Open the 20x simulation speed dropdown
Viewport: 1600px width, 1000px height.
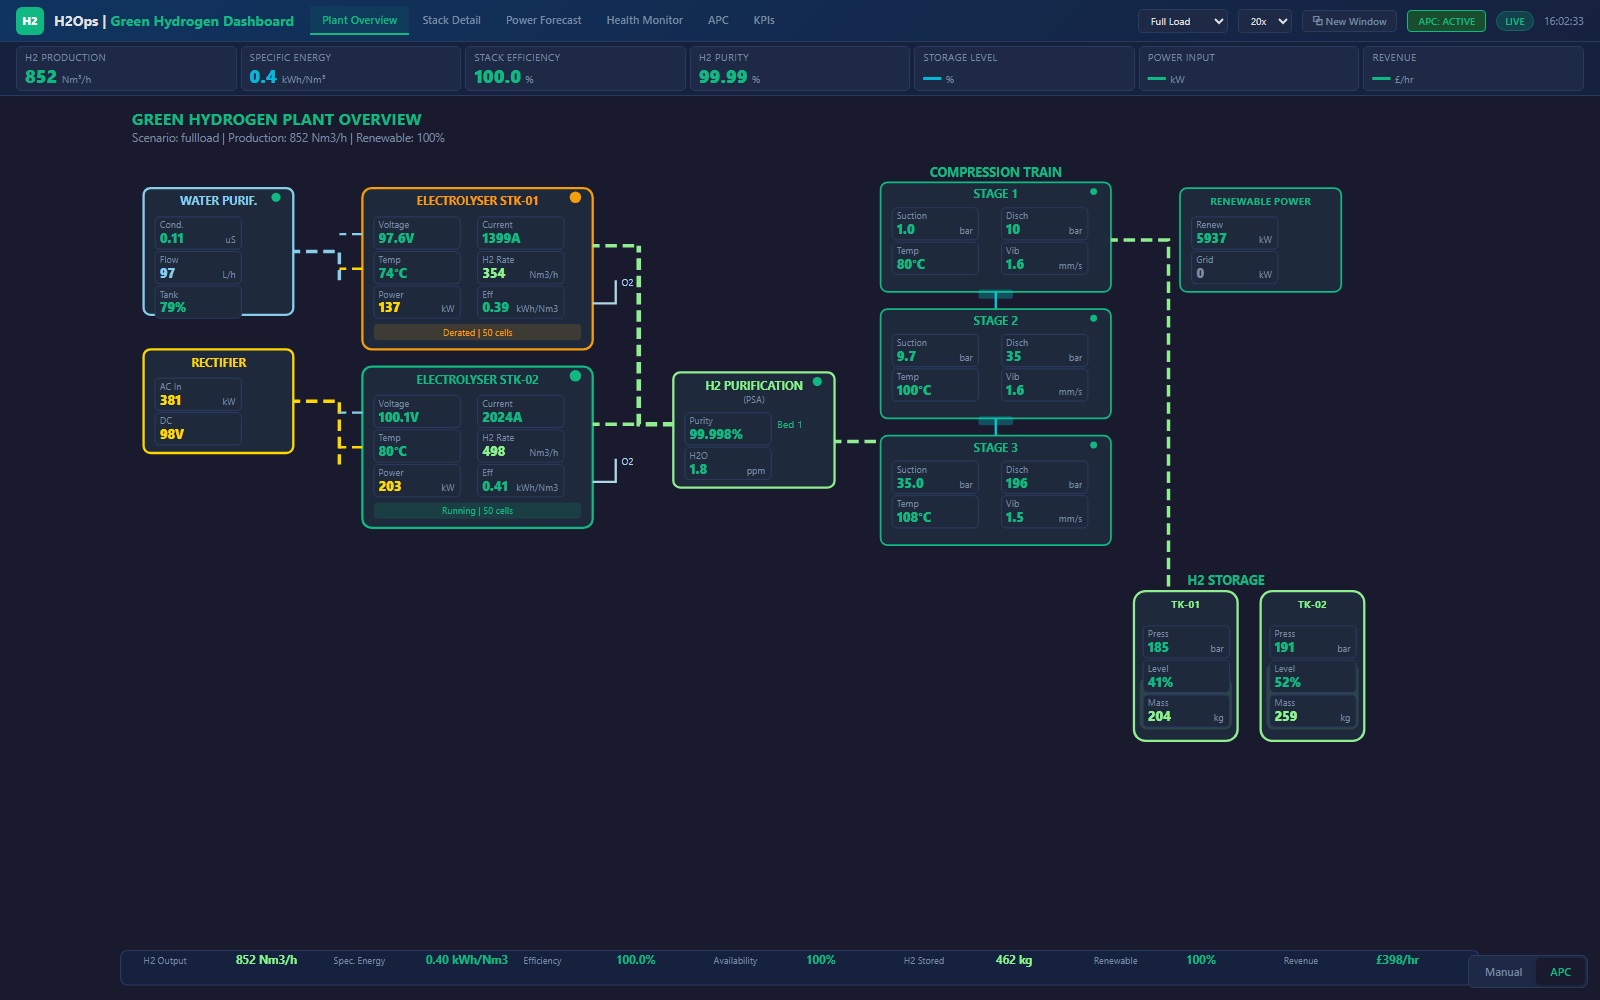pos(1265,20)
